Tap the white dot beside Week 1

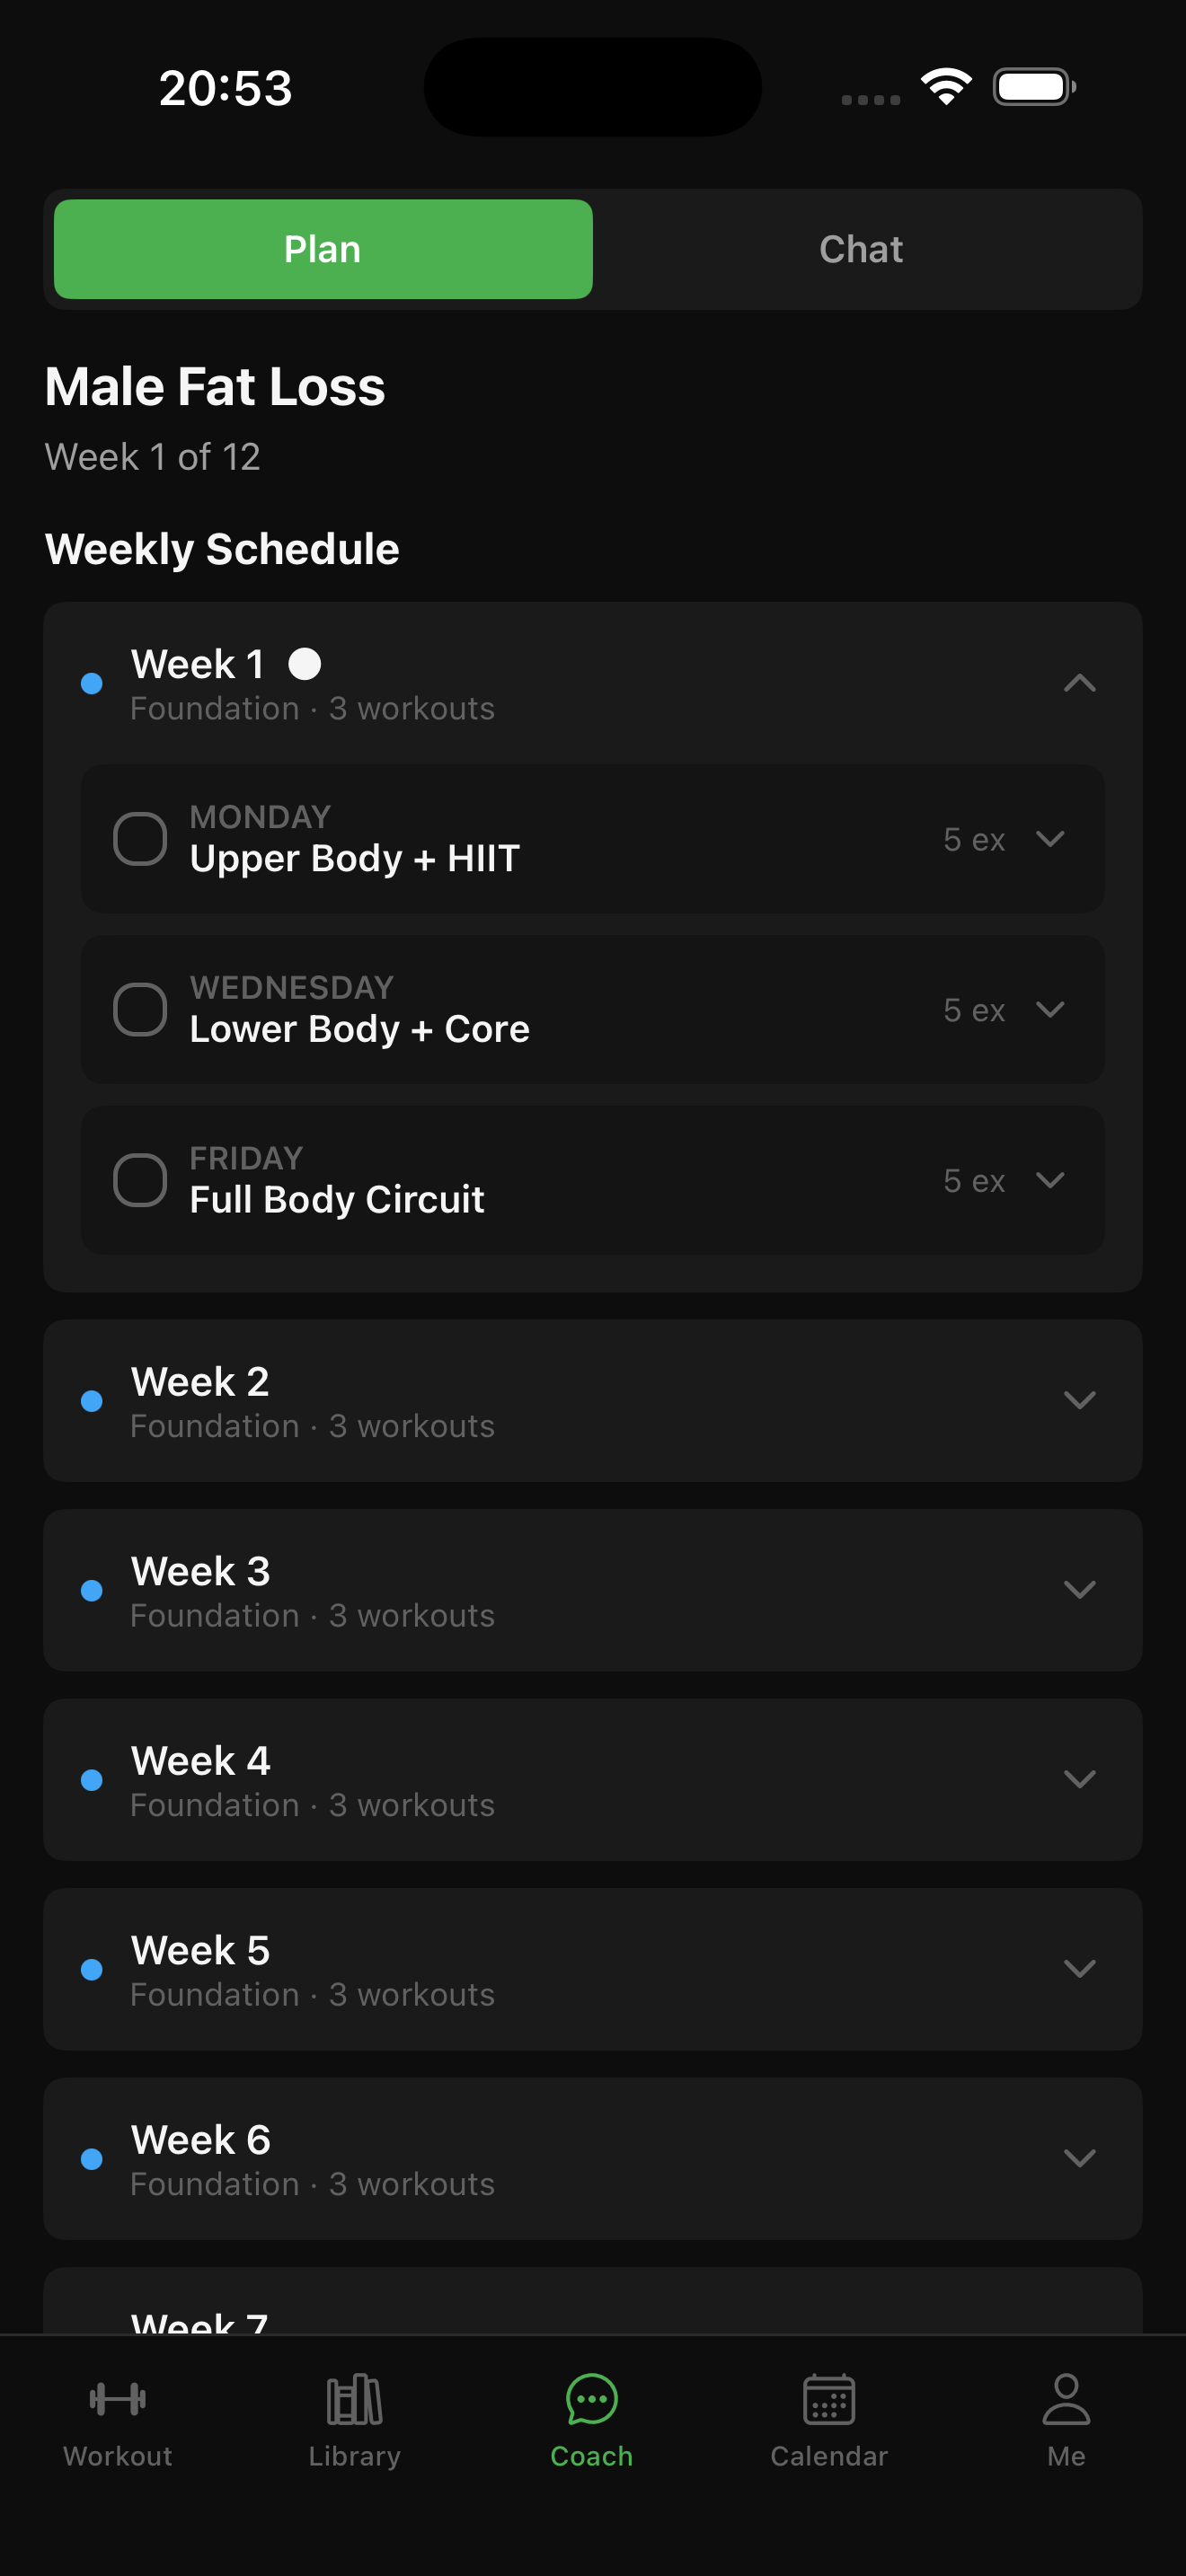(304, 664)
